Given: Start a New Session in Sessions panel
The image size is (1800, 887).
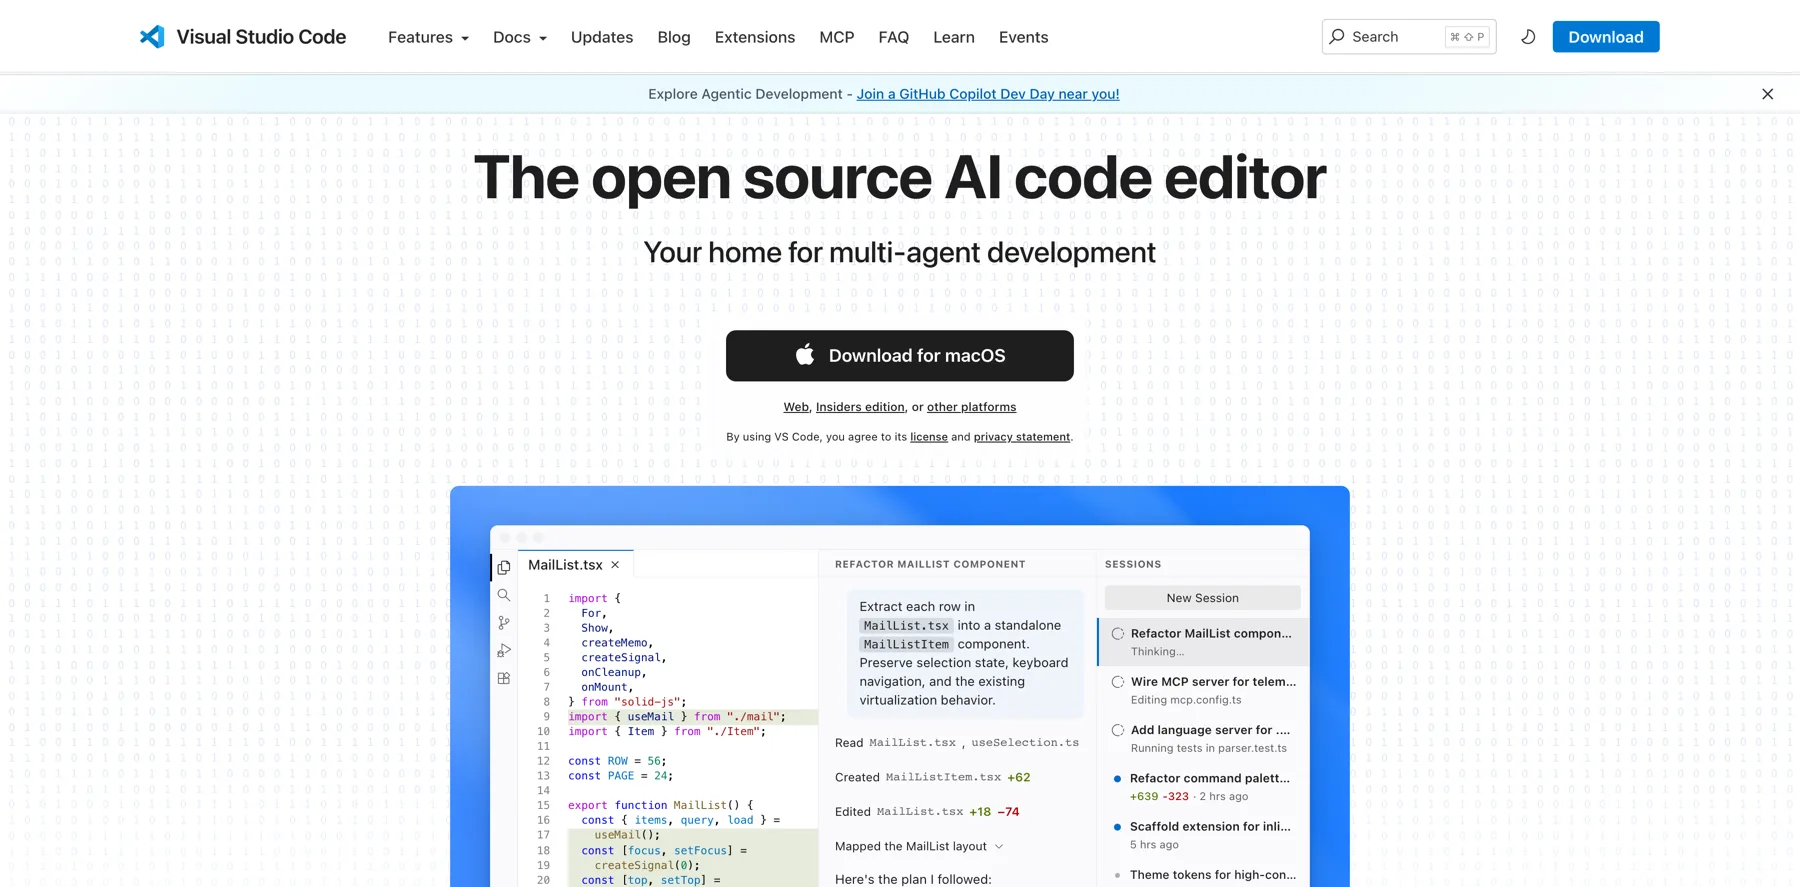Looking at the screenshot, I should 1203,598.
